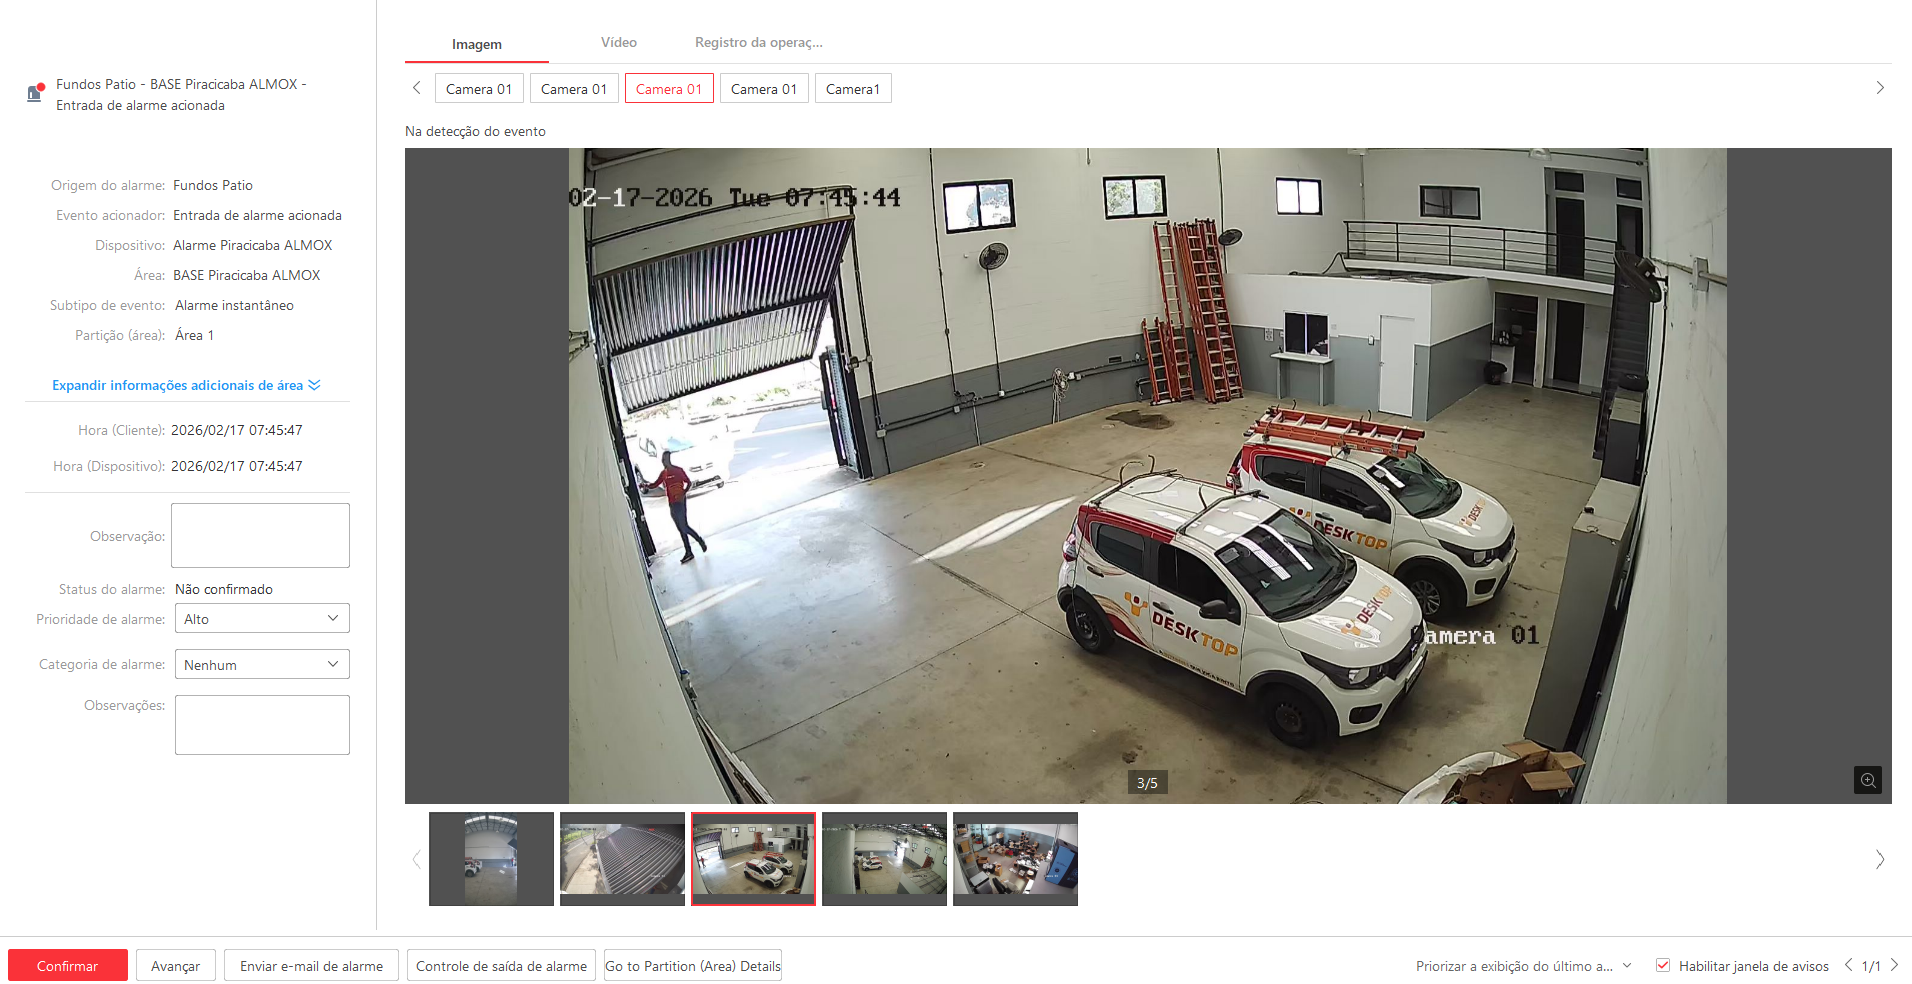Click the thumbnail strip's right arrow
The image size is (1912, 984).
[1879, 860]
